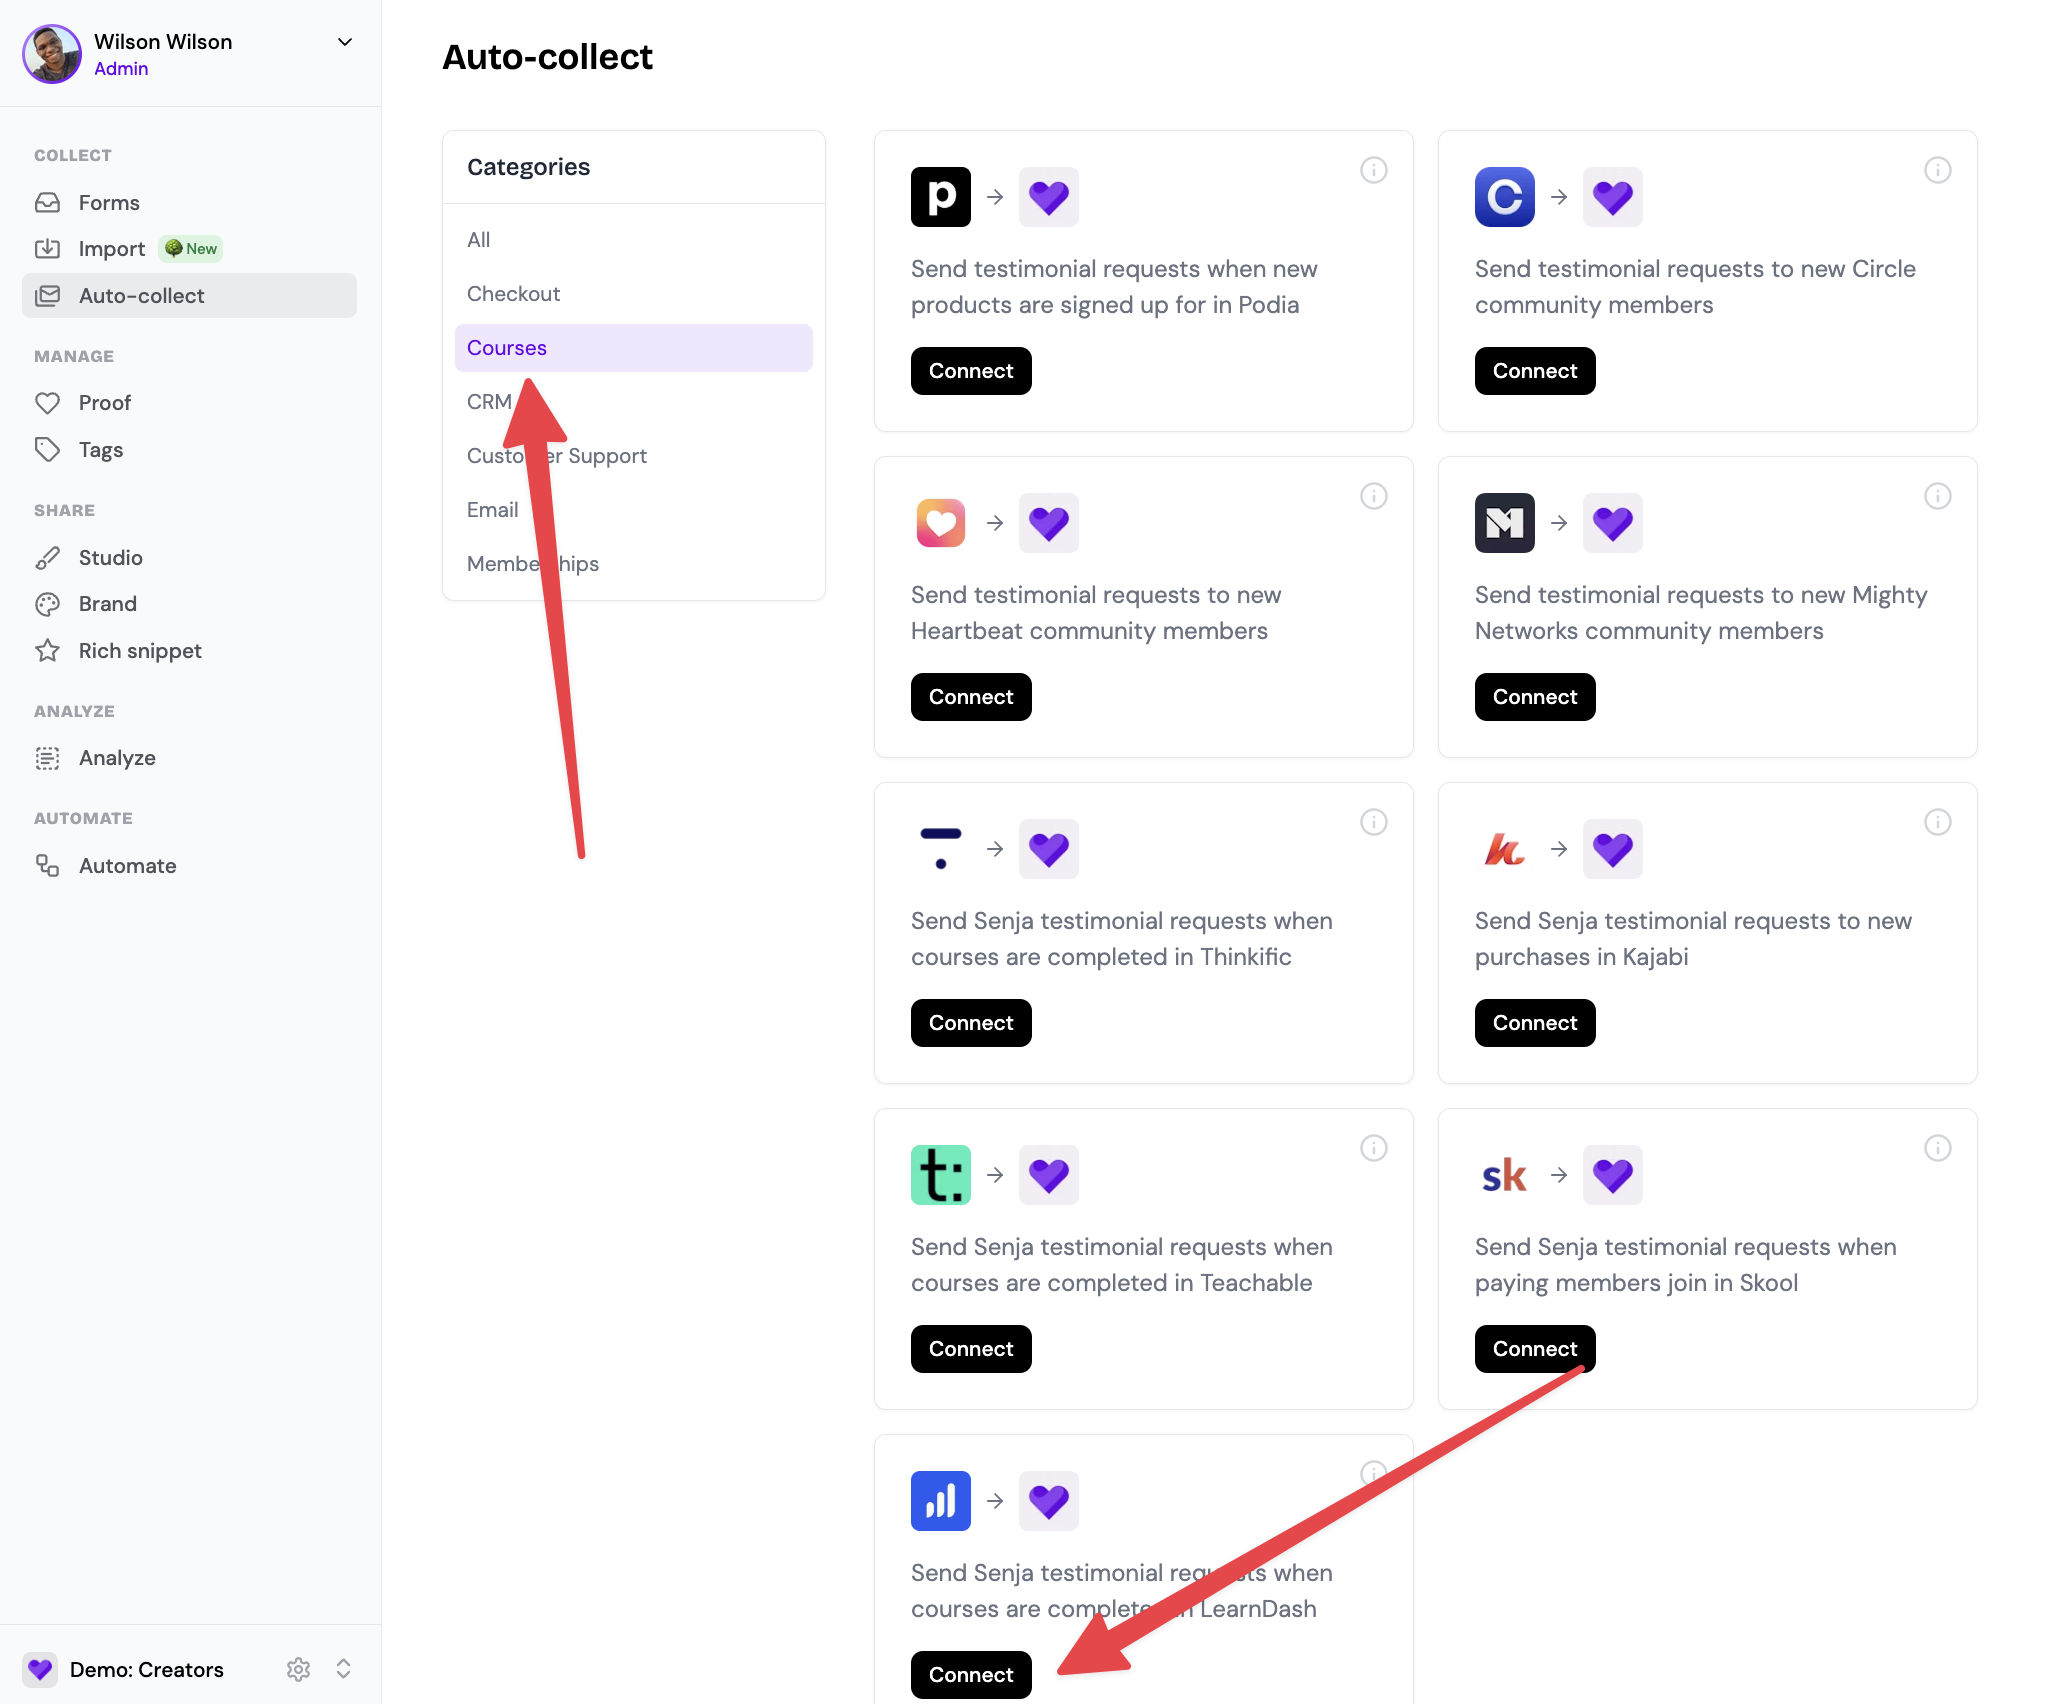Connect the Kajabi integration
This screenshot has width=2072, height=1704.
1535,1023
